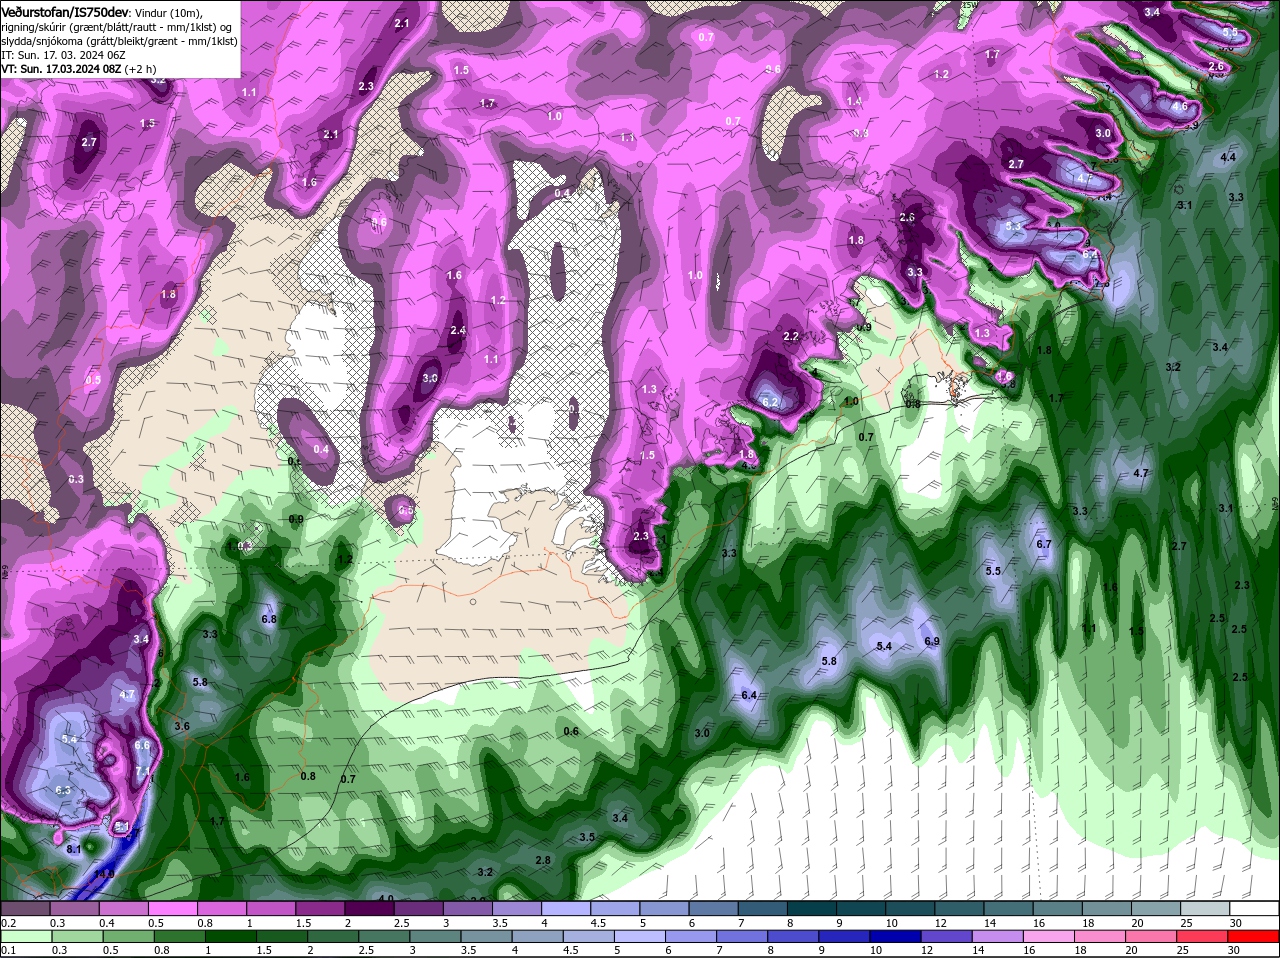Image resolution: width=1280 pixels, height=958 pixels.
Task: Click the 1.4 snowfall value label
Action: tap(854, 102)
